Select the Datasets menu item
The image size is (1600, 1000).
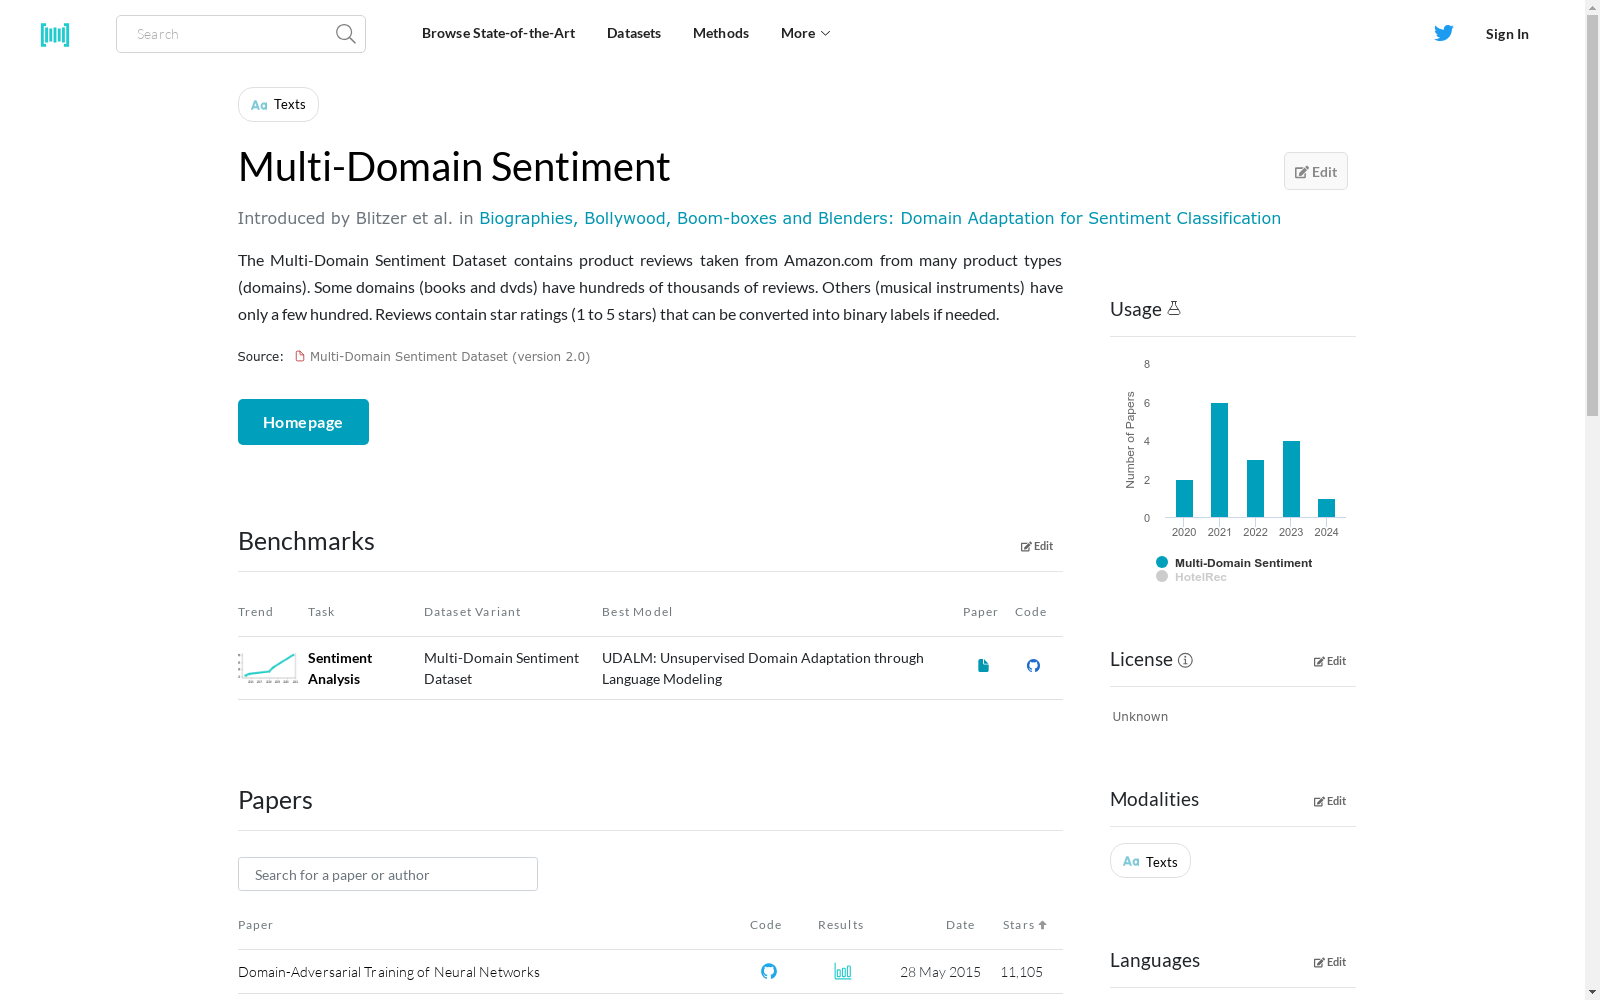pos(634,33)
